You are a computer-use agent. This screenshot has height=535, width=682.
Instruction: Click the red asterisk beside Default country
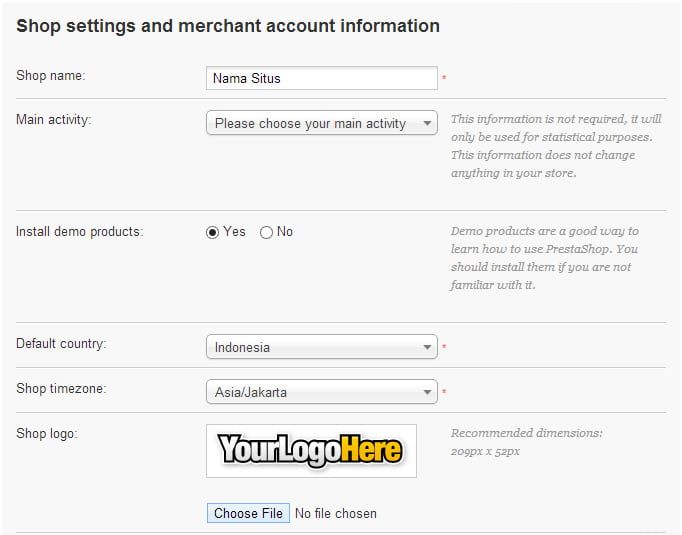tap(444, 348)
